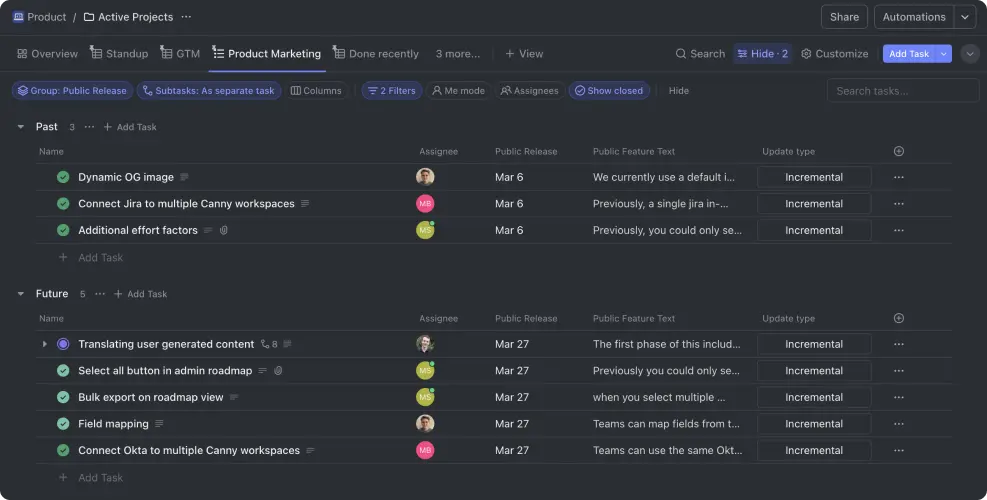Open attachment icon of Additional effort factors
This screenshot has height=500, width=987.
(x=223, y=230)
